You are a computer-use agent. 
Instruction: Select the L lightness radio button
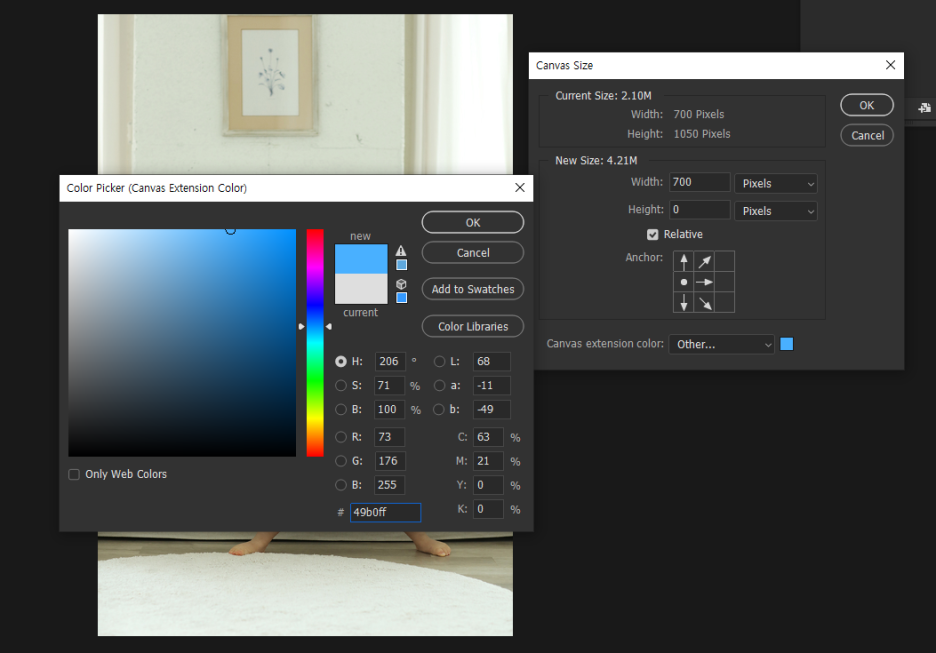[439, 361]
